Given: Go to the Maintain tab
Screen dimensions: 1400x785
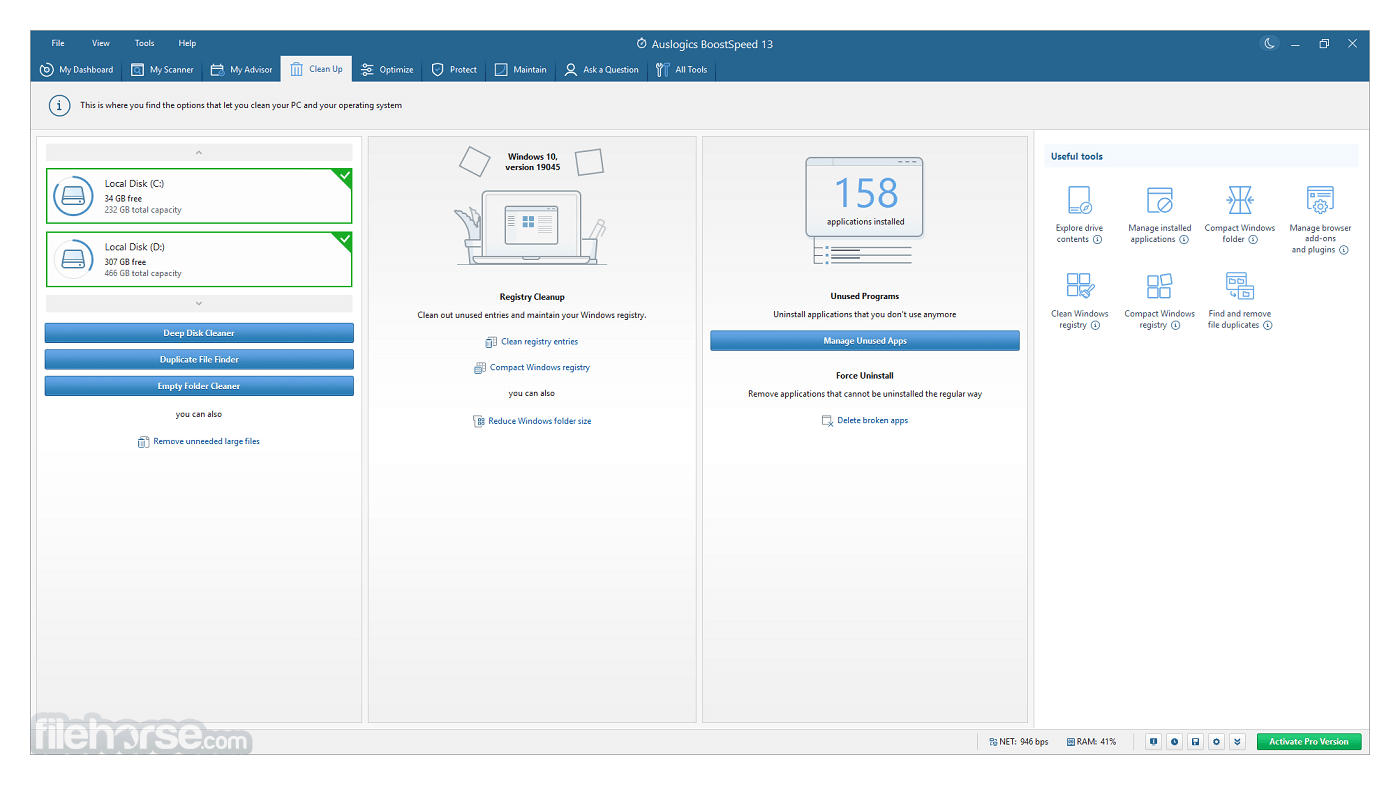Looking at the screenshot, I should coord(521,70).
